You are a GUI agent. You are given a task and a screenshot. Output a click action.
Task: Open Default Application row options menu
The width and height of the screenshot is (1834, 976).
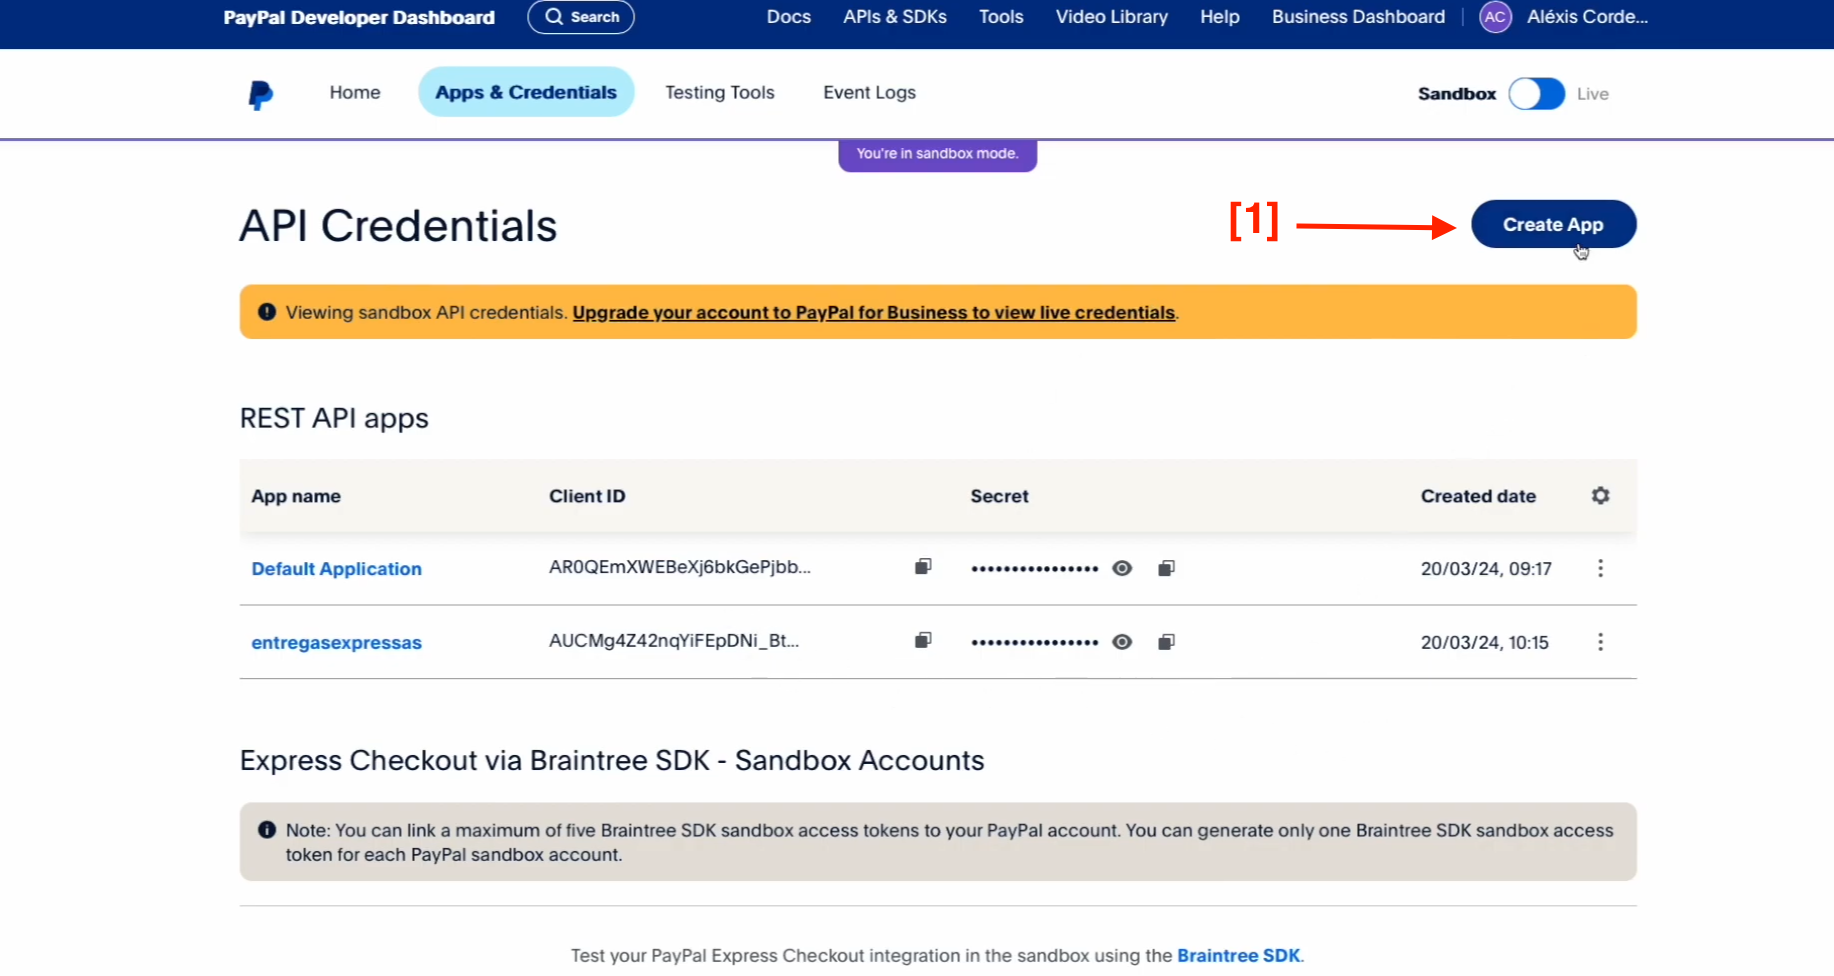pyautogui.click(x=1600, y=568)
